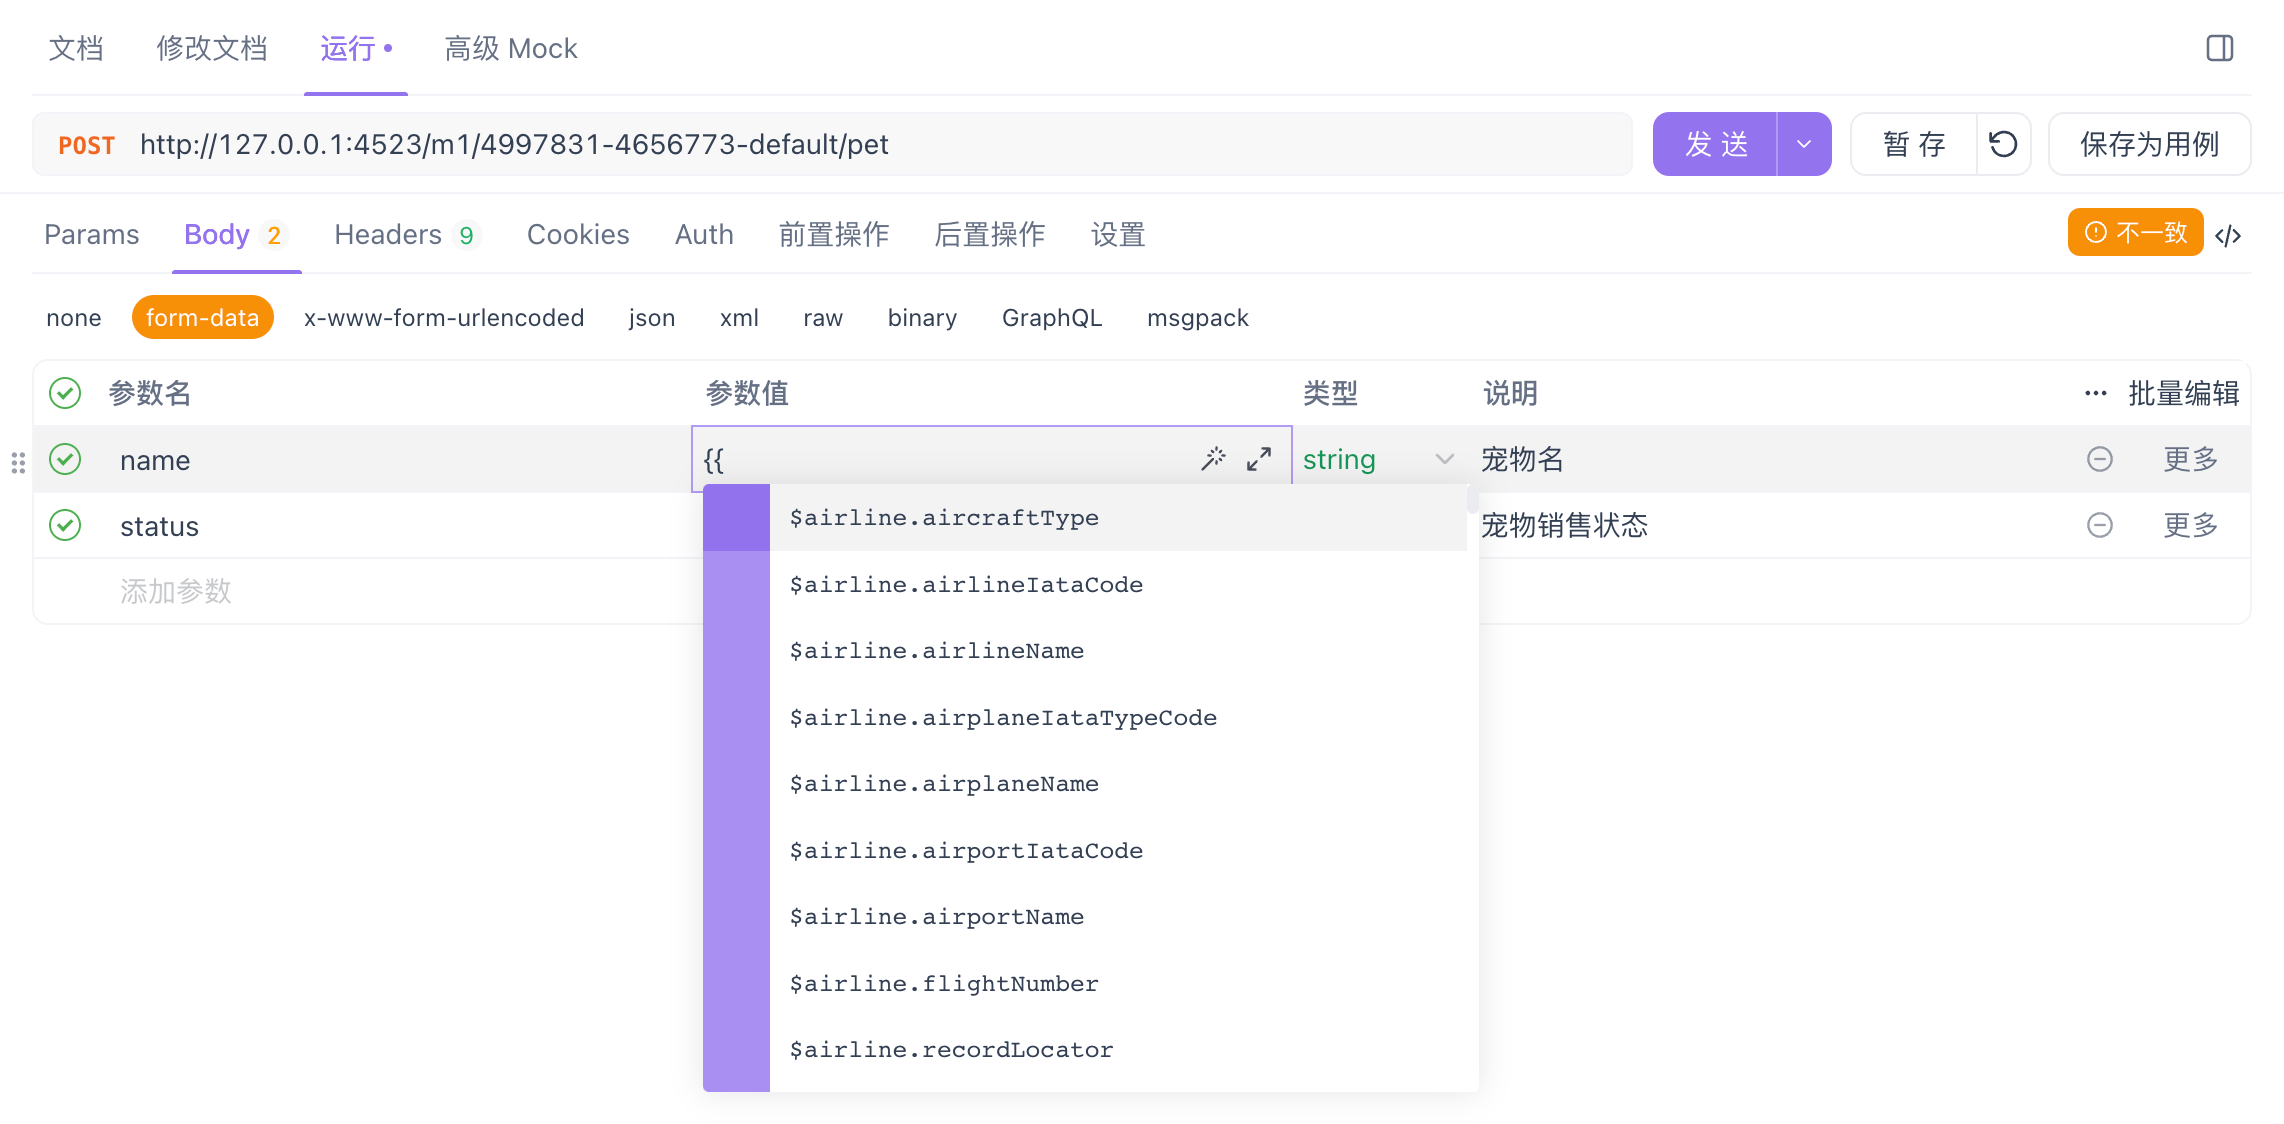This screenshot has width=2284, height=1124.
Task: Uncheck the status parameter checkbox
Action: click(x=65, y=525)
